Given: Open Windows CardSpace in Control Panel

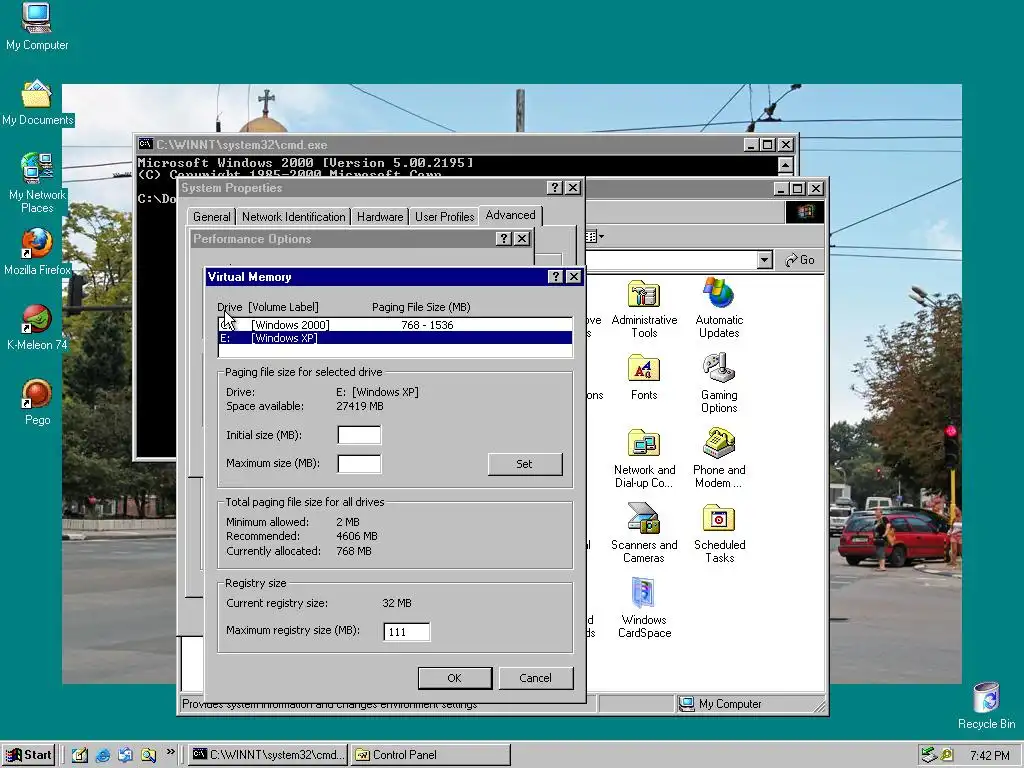Looking at the screenshot, I should pos(644,609).
